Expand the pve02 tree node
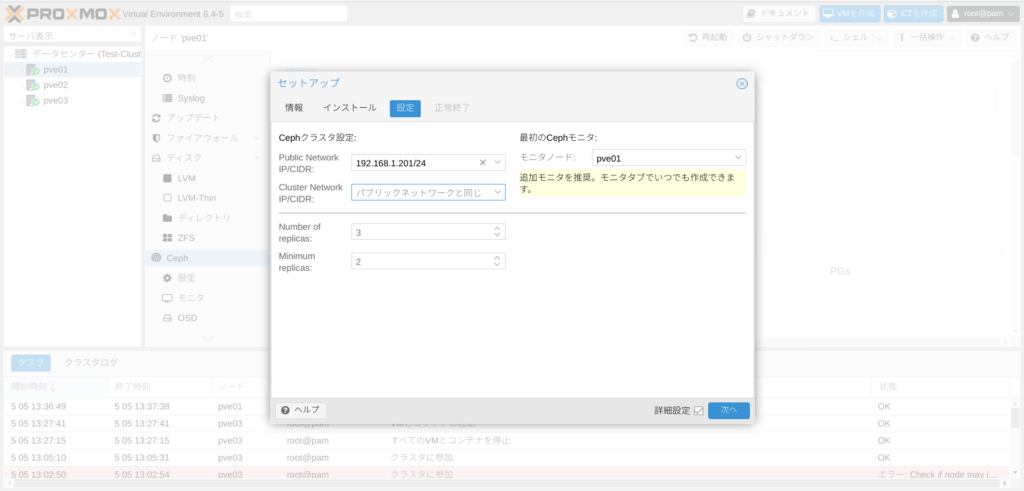The height and width of the screenshot is (491, 1024). coord(22,85)
